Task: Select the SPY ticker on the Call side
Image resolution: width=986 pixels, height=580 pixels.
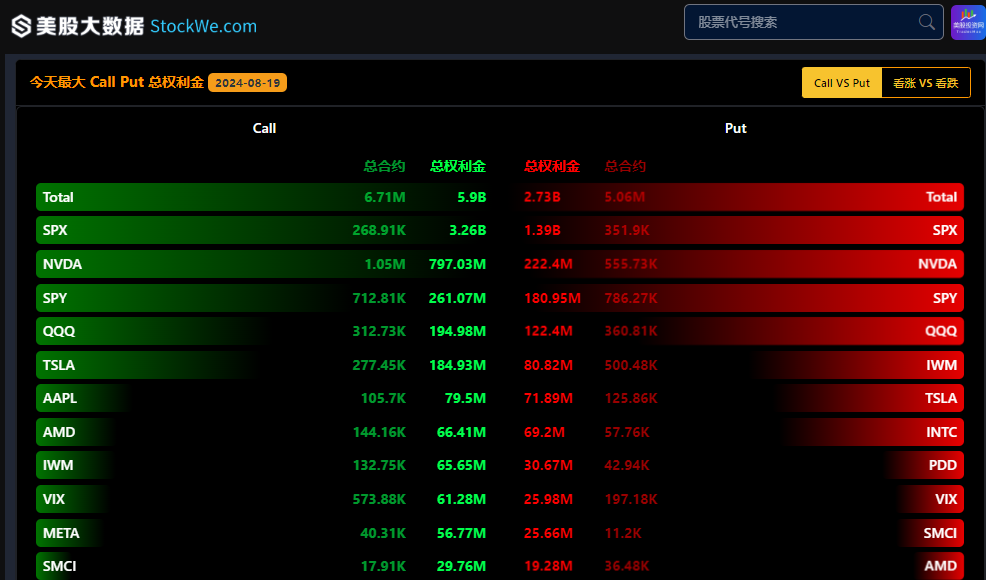Action: 55,298
